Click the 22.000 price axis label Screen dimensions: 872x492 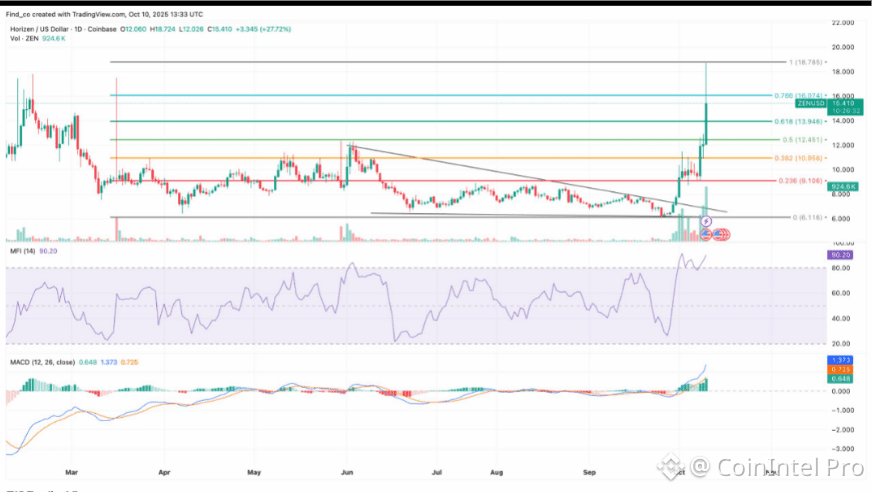pos(843,23)
